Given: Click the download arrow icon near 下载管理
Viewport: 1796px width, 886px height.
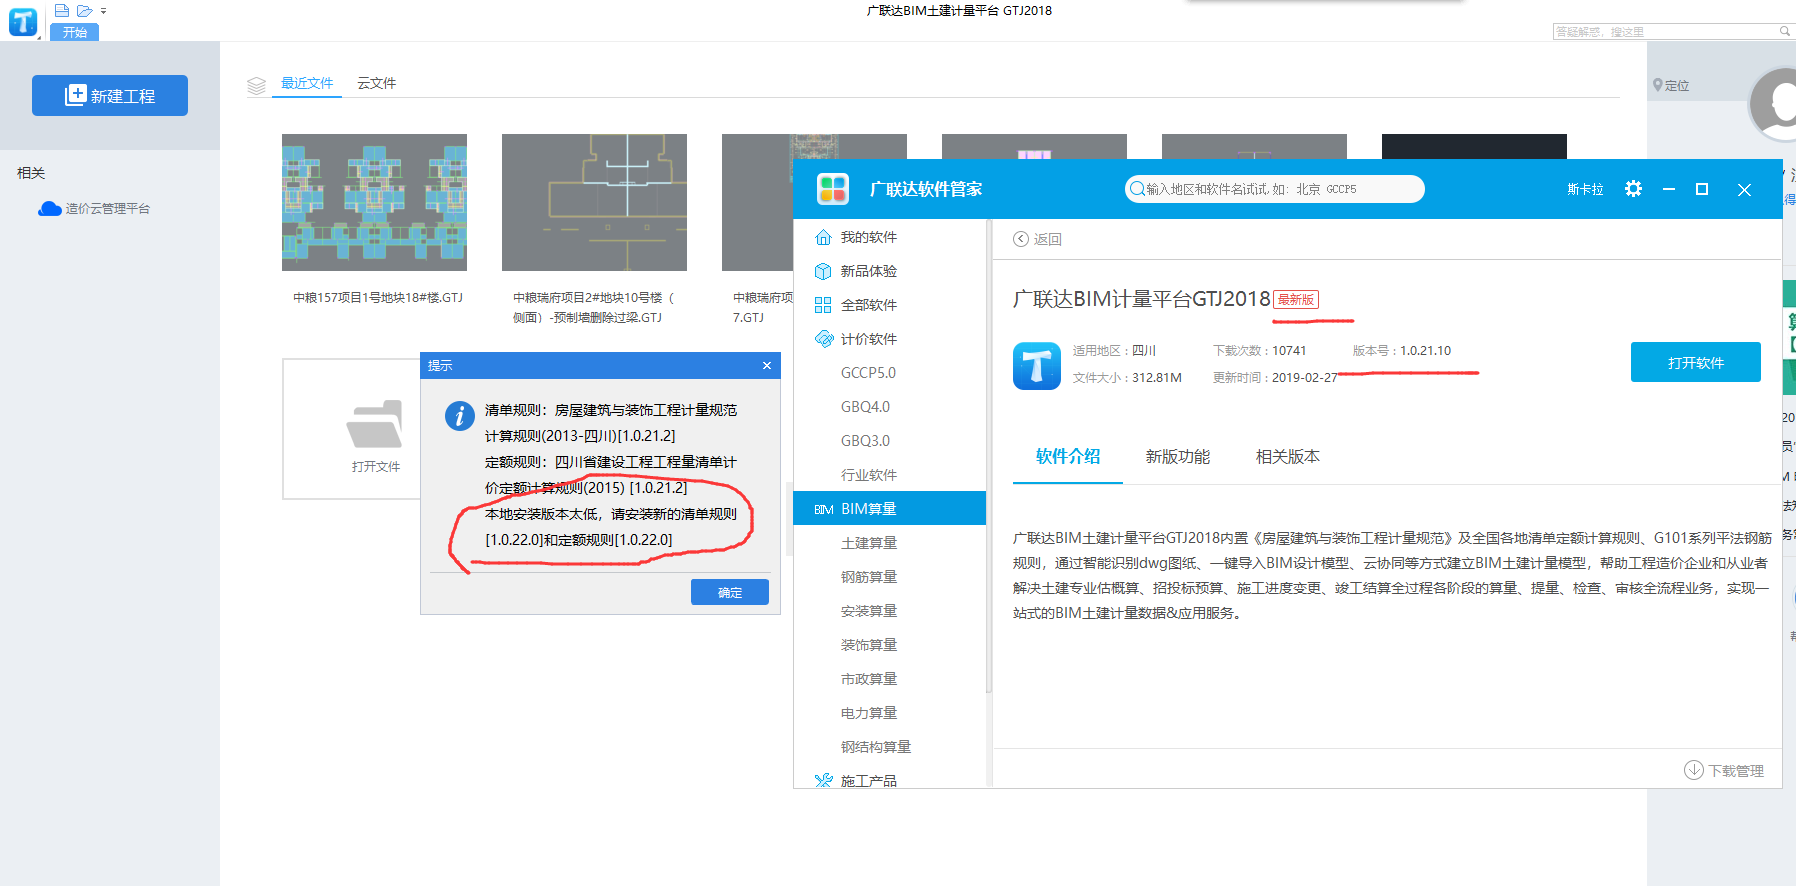Looking at the screenshot, I should (x=1693, y=770).
